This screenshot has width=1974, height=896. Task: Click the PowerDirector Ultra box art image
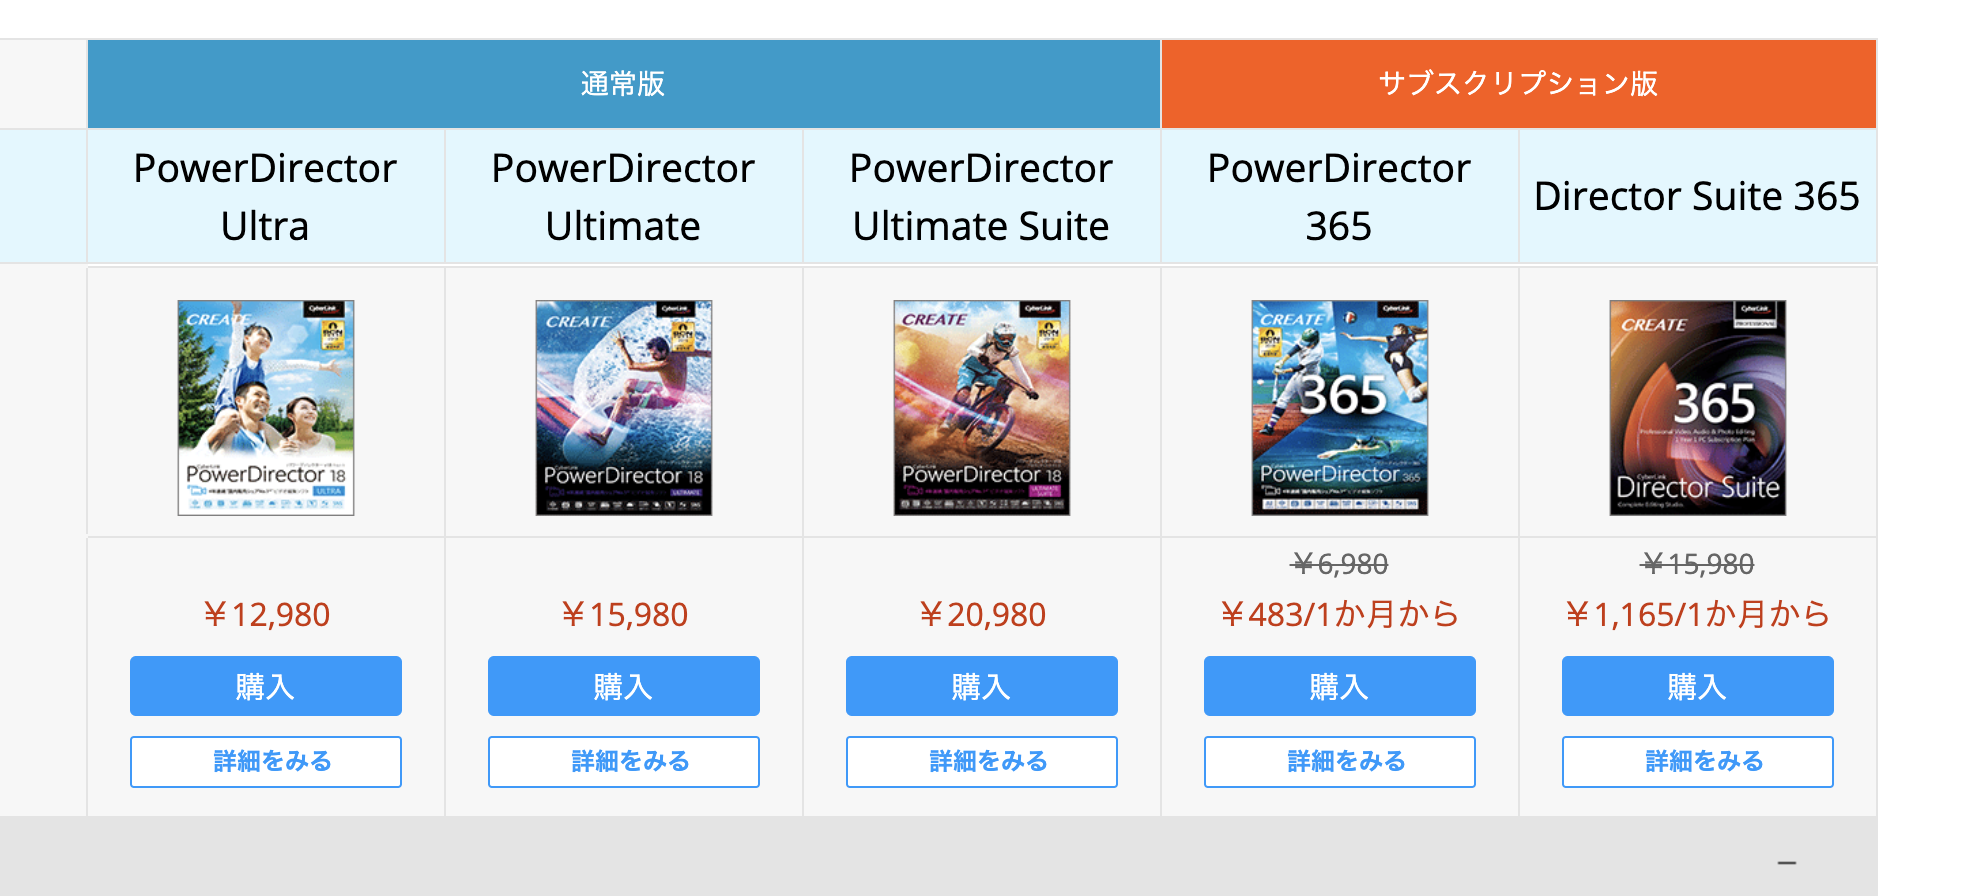click(266, 408)
